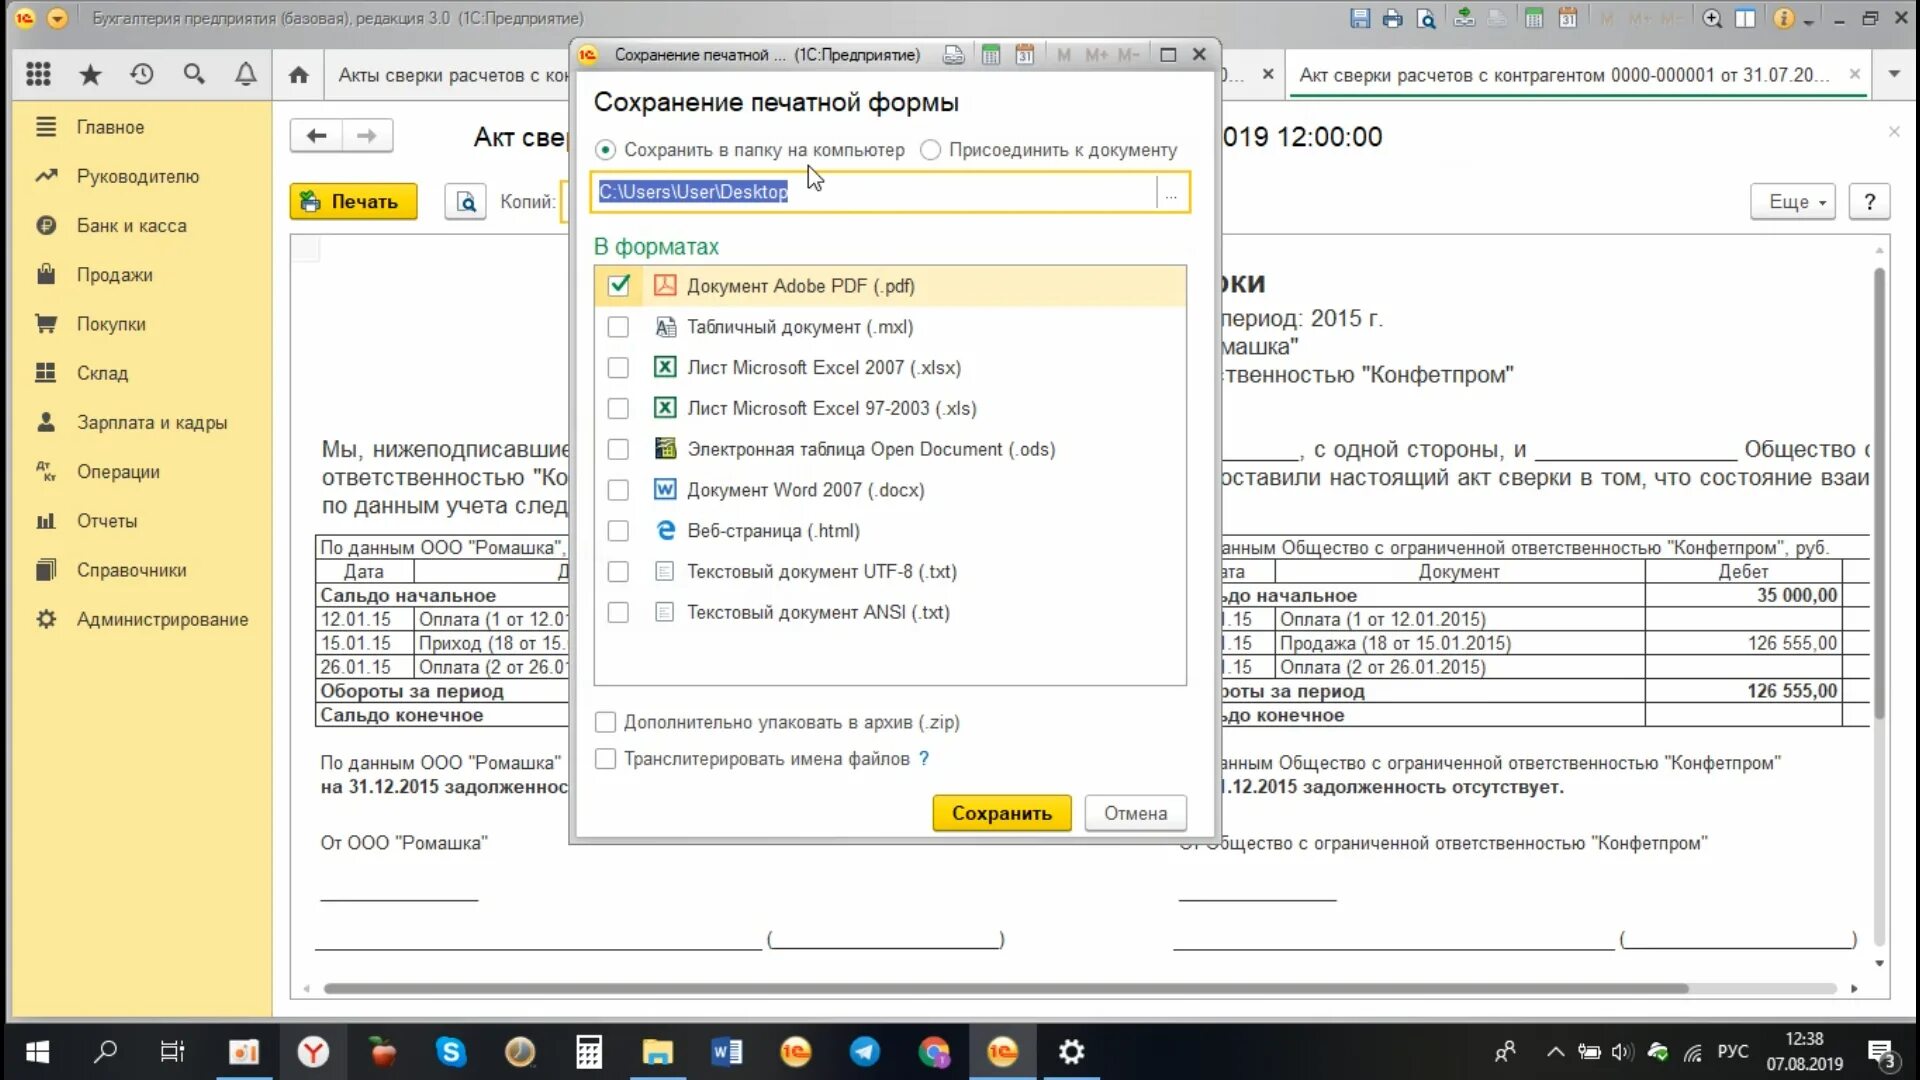Click the print preview icon next to Печать
The image size is (1920, 1080).
[x=465, y=202]
